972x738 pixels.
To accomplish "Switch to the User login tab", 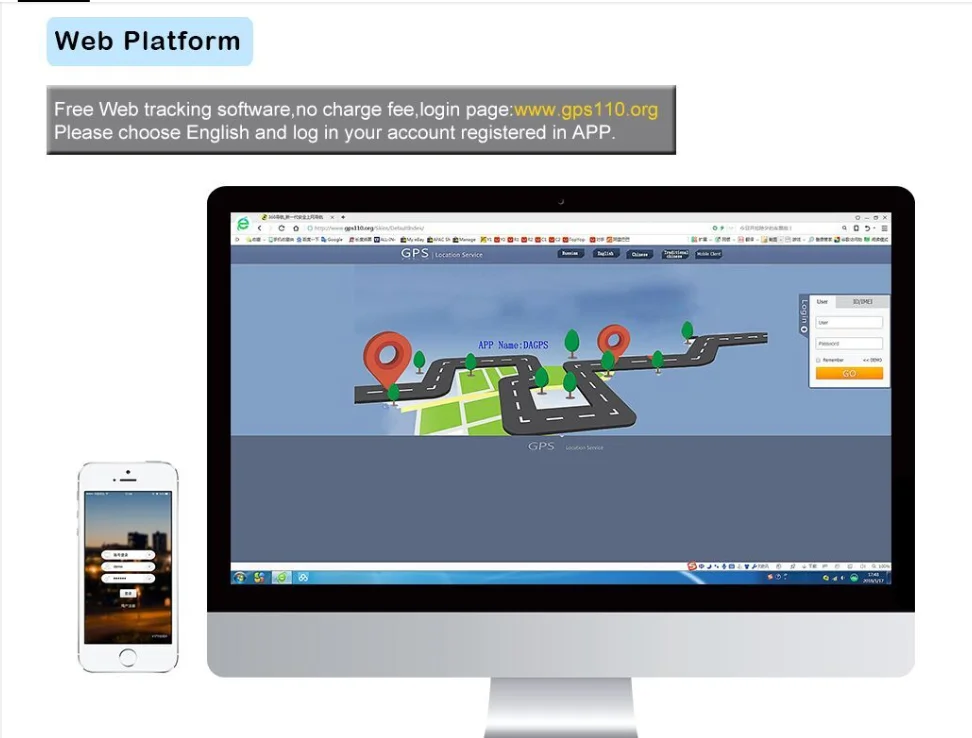I will (823, 302).
